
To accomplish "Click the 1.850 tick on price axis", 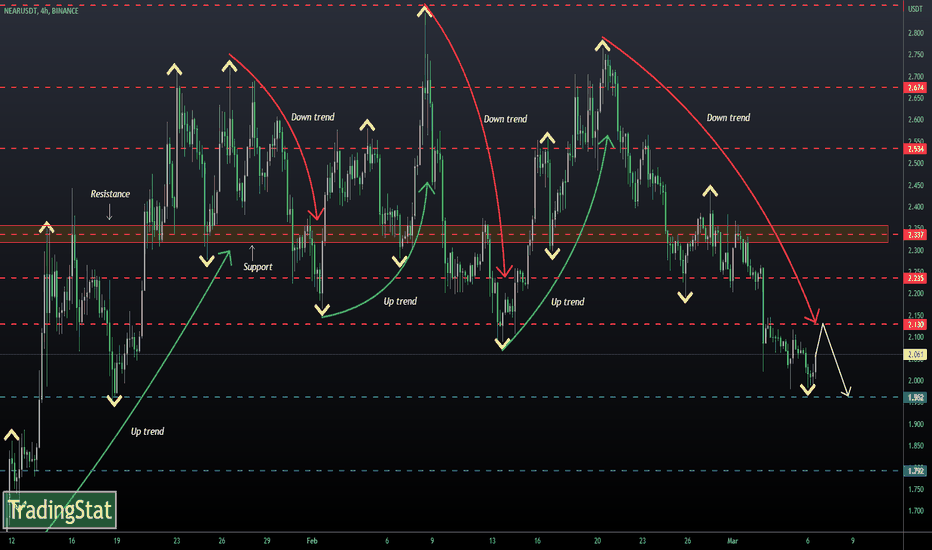I will 916,446.
